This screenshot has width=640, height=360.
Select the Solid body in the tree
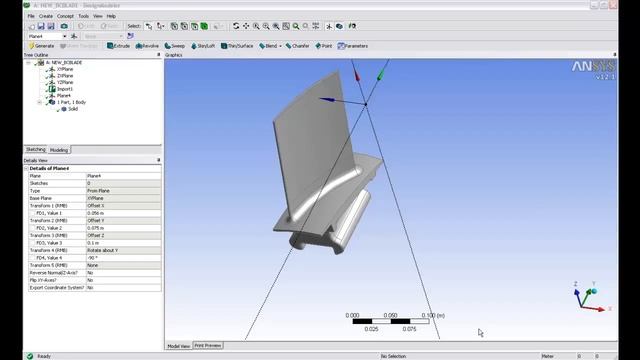73,109
